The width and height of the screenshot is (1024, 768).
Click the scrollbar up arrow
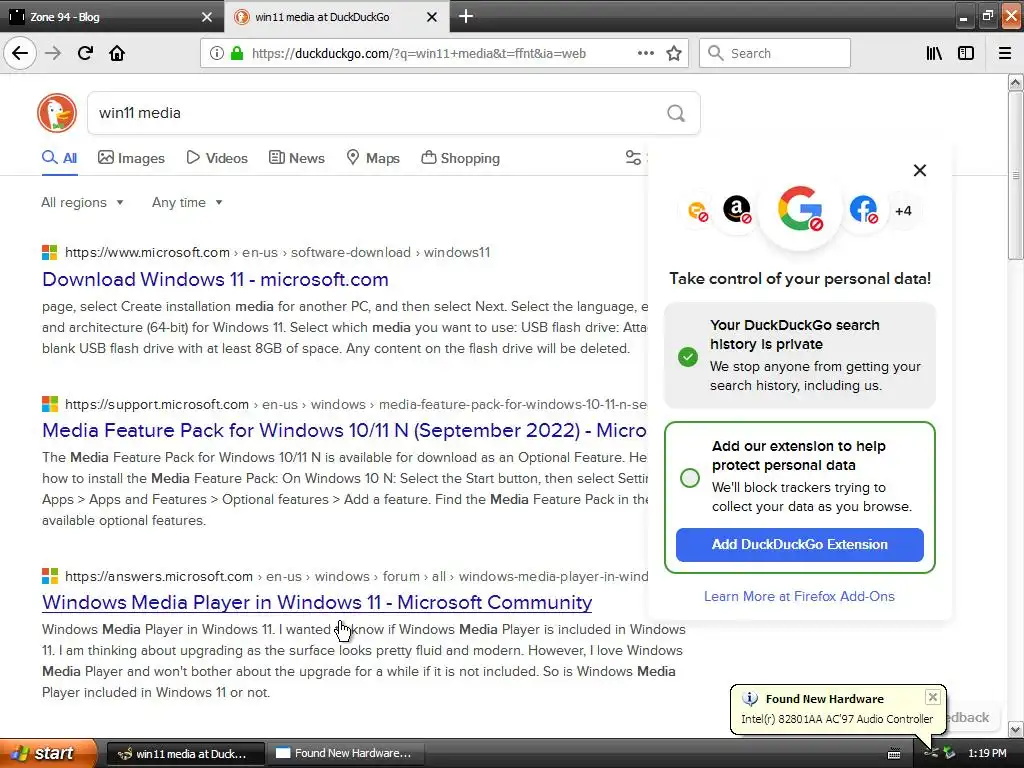click(1015, 82)
